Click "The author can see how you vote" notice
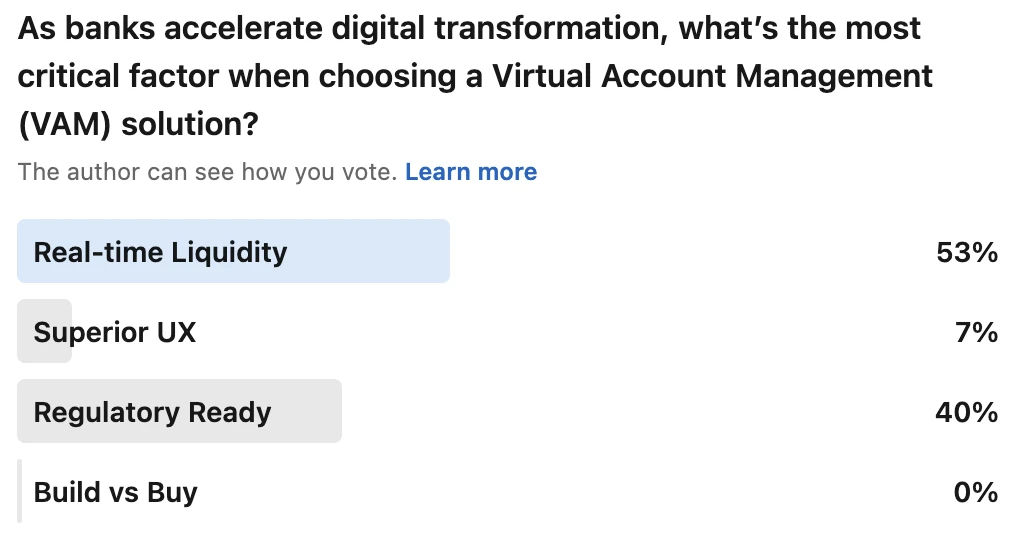 tap(207, 172)
